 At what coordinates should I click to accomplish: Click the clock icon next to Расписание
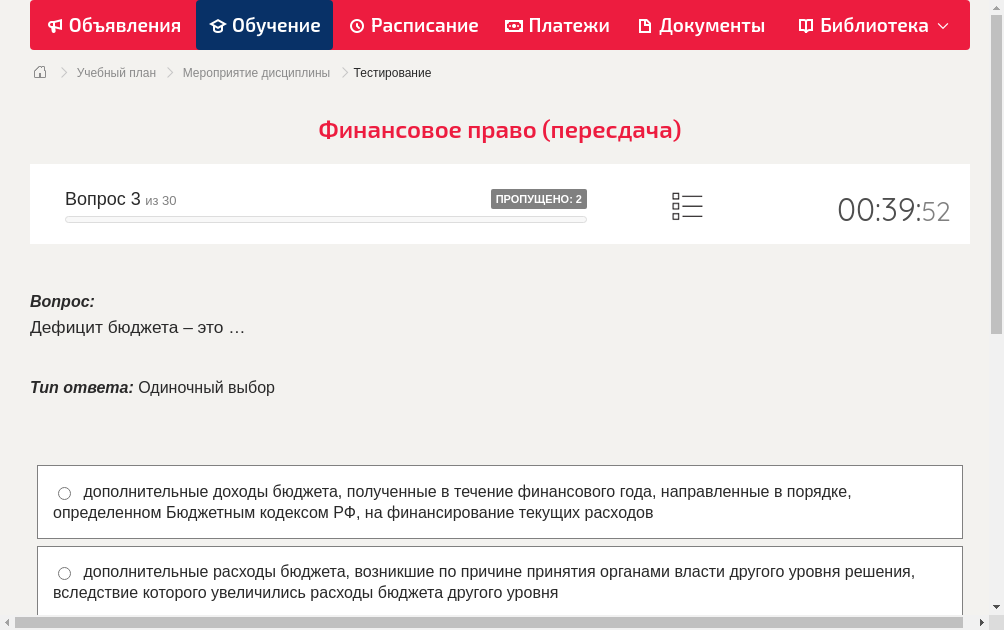[x=356, y=25]
